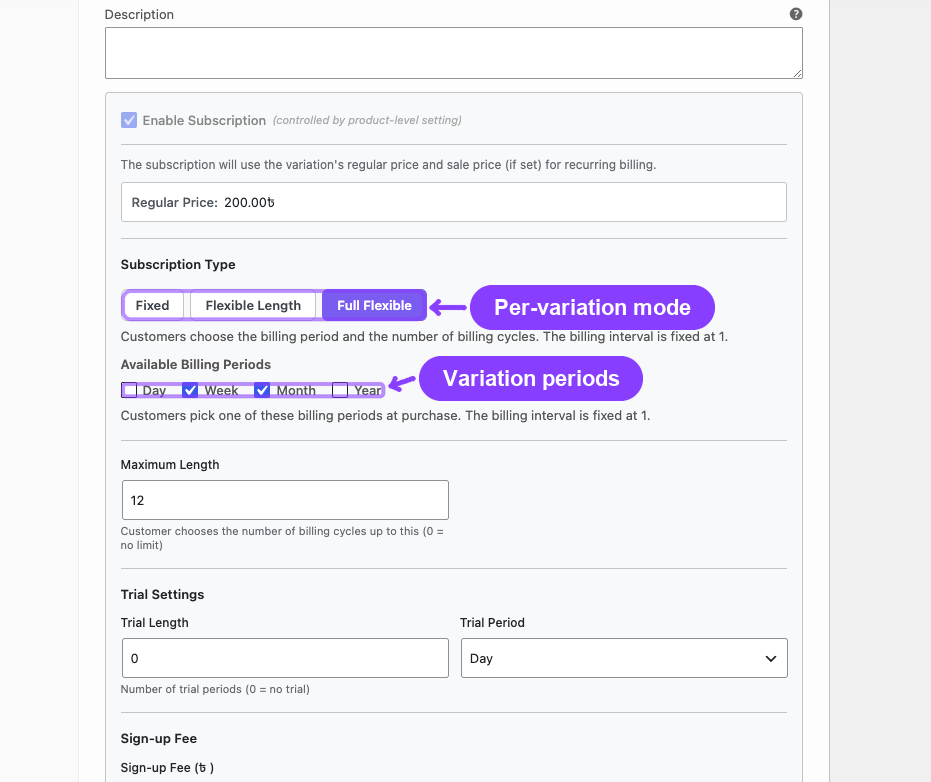Click the Available Billing Periods label
The height and width of the screenshot is (782, 931).
195,365
